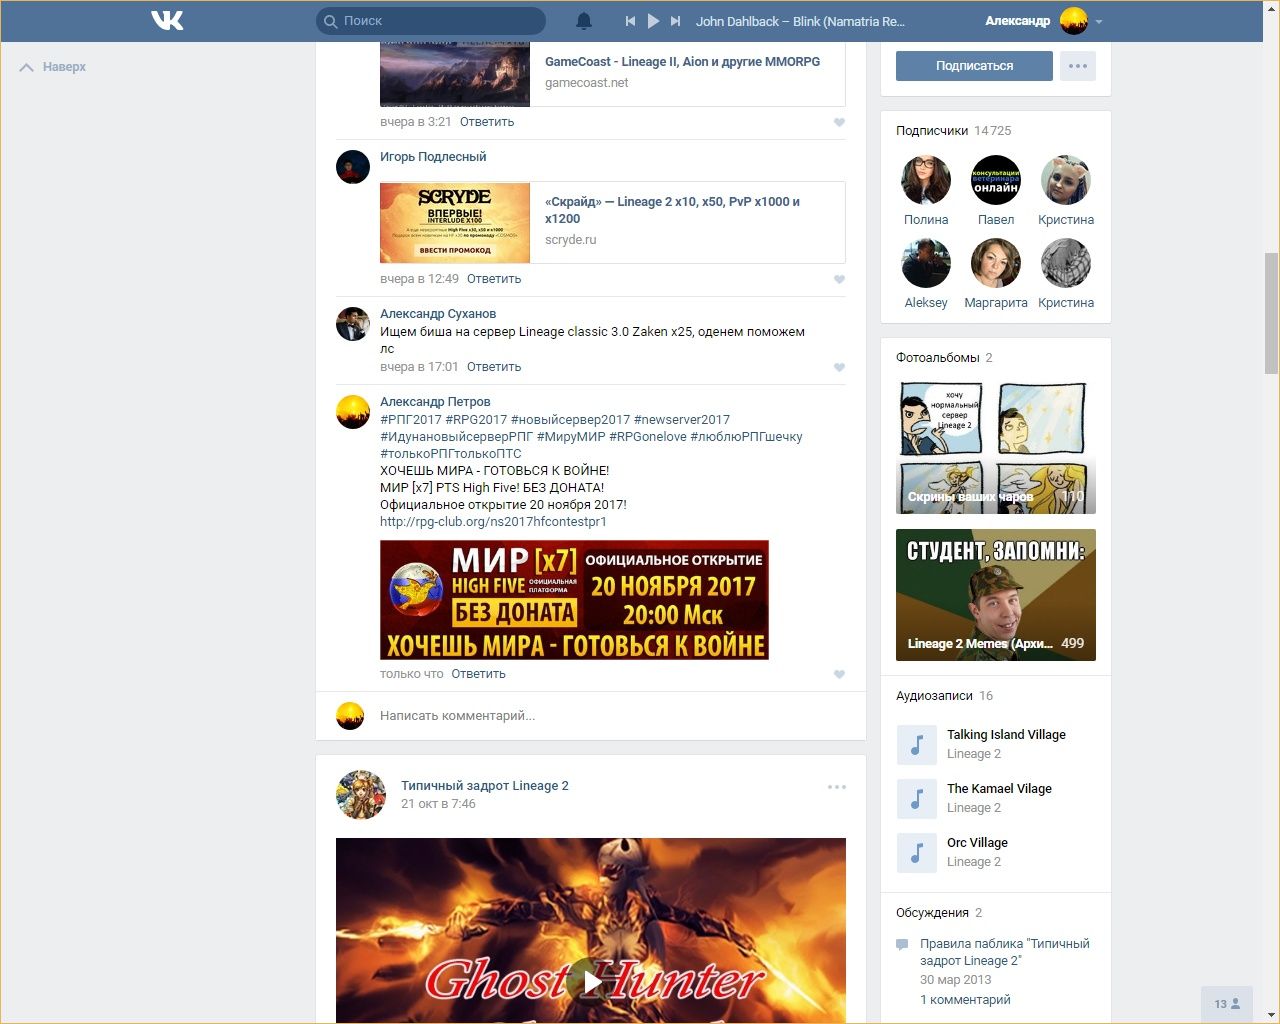Open the МИР x7 banner image
1280x1024 pixels.
pos(574,600)
